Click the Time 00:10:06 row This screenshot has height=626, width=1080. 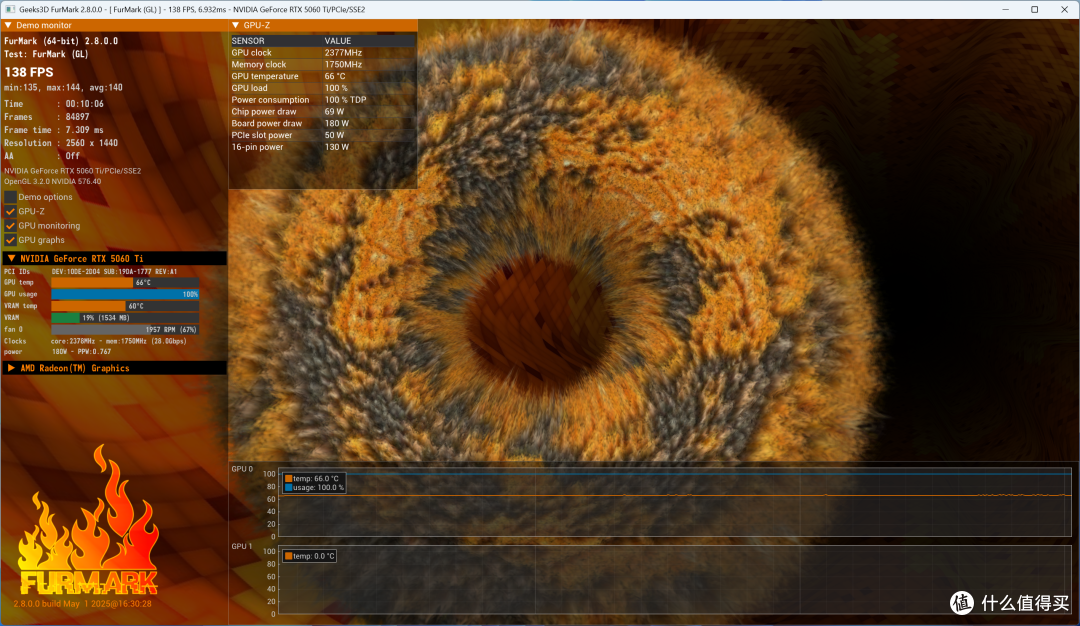coord(54,104)
